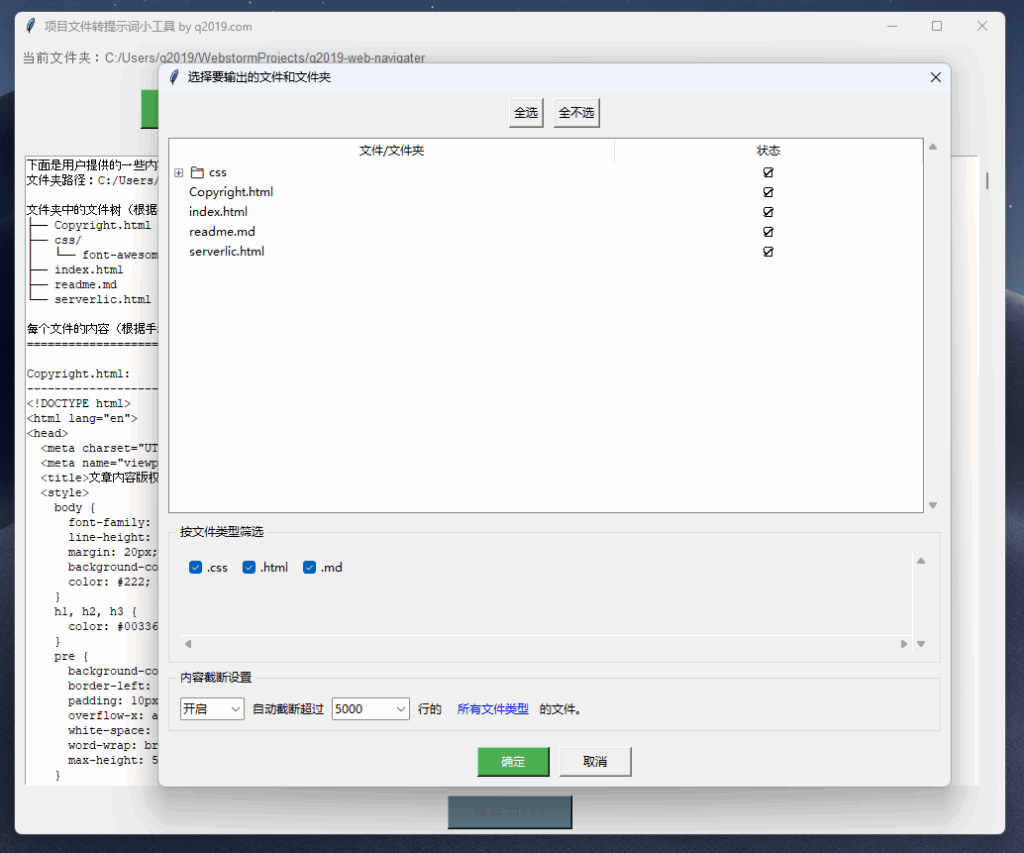Image resolution: width=1024 pixels, height=853 pixels.
Task: Click the down arrow of file list scrollbar
Action: (x=933, y=505)
